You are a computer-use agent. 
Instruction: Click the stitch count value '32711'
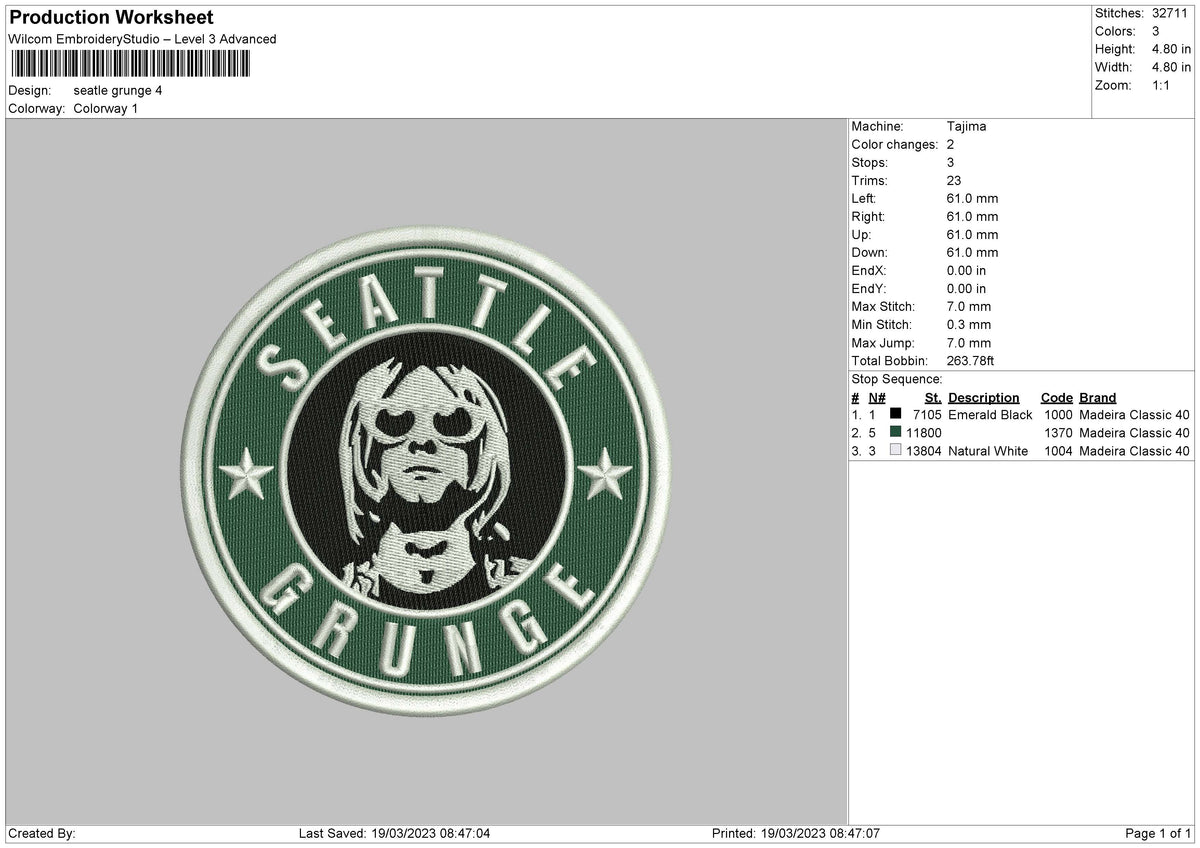[1170, 13]
